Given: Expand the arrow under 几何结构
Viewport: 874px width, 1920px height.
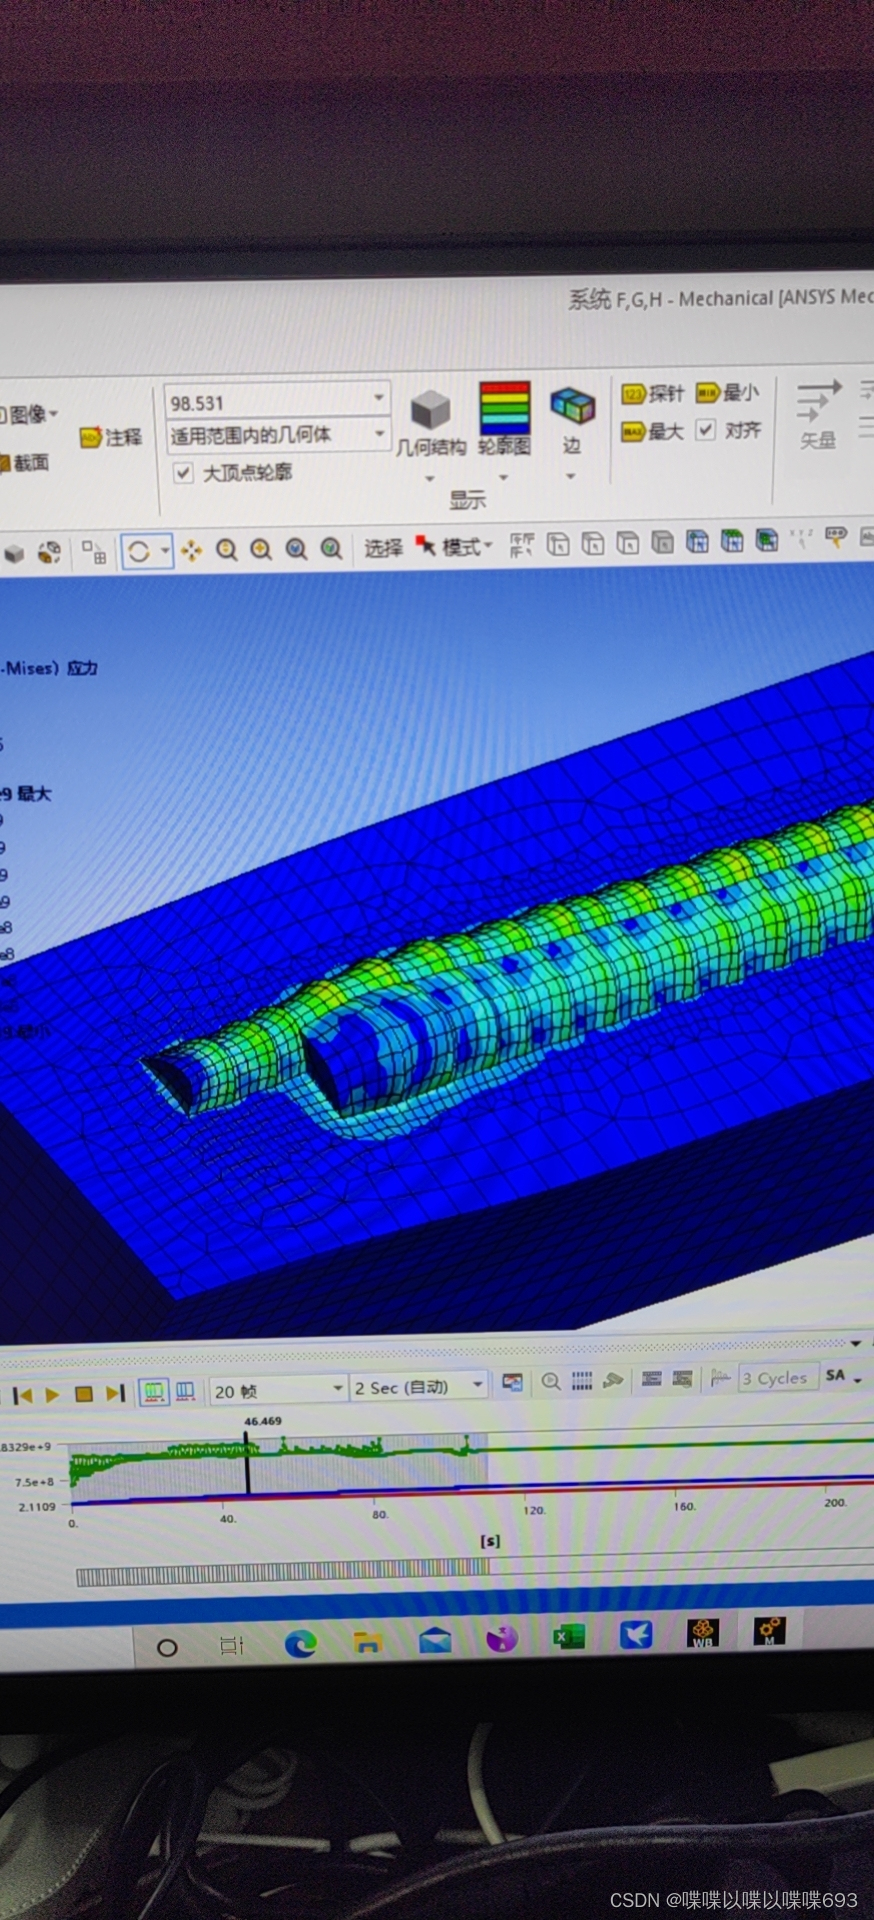Looking at the screenshot, I should [x=430, y=478].
